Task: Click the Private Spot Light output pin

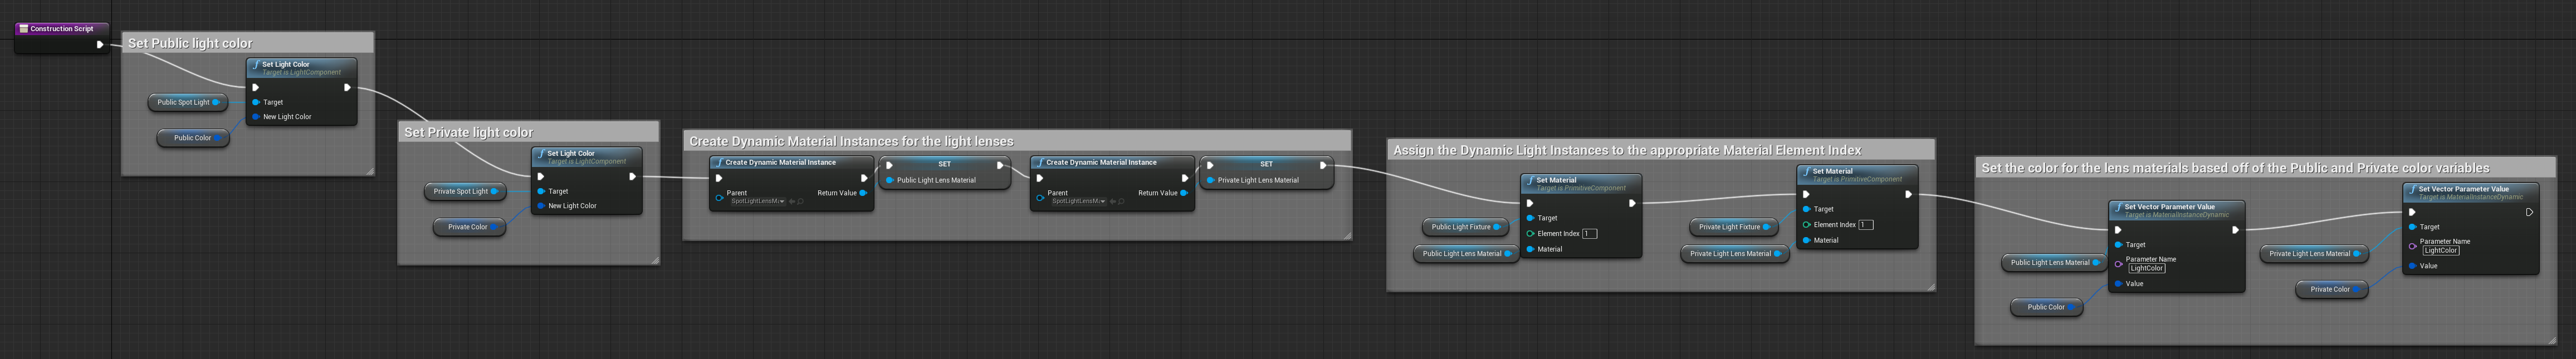Action: coord(494,191)
